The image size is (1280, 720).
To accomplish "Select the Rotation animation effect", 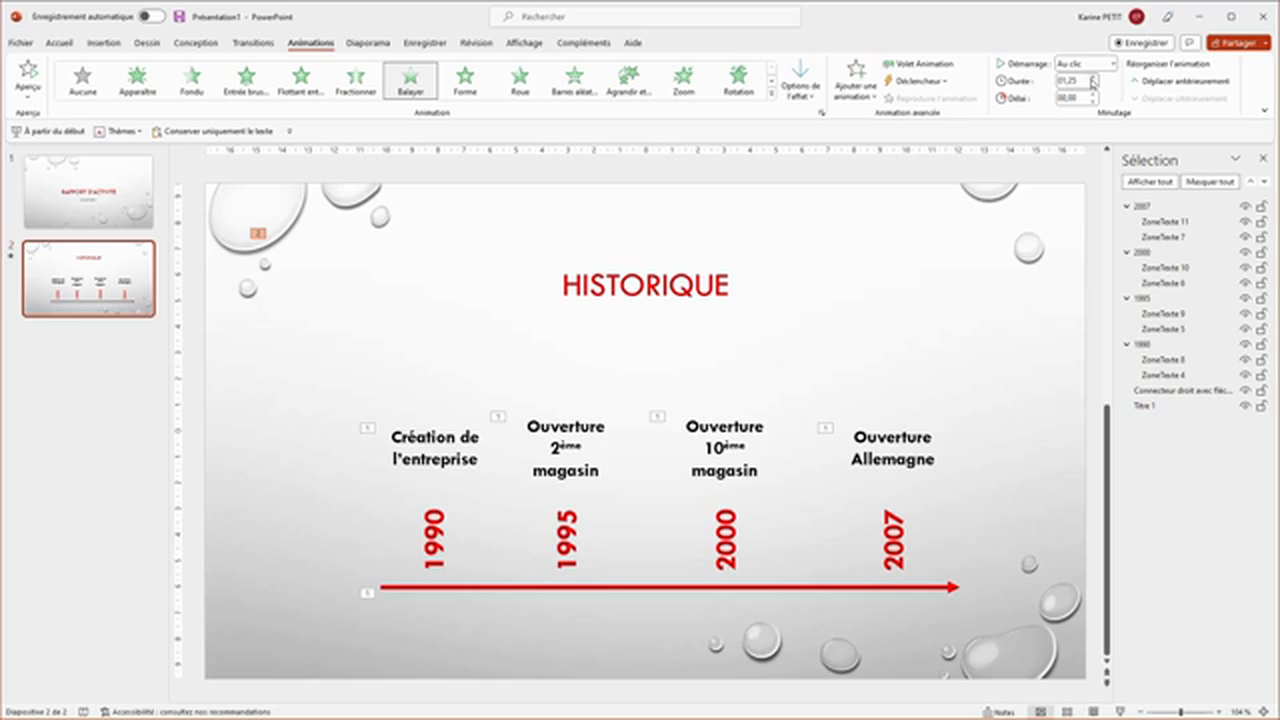I will (738, 80).
